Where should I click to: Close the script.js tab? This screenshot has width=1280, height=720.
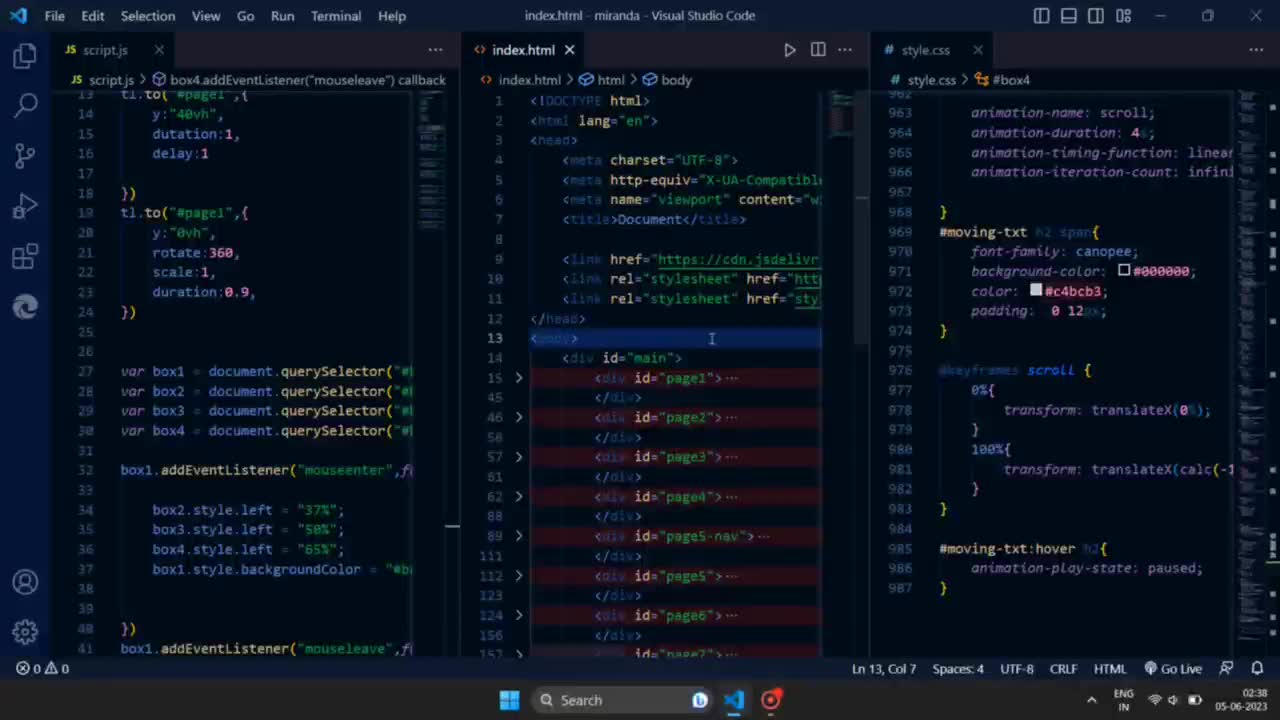pos(159,50)
